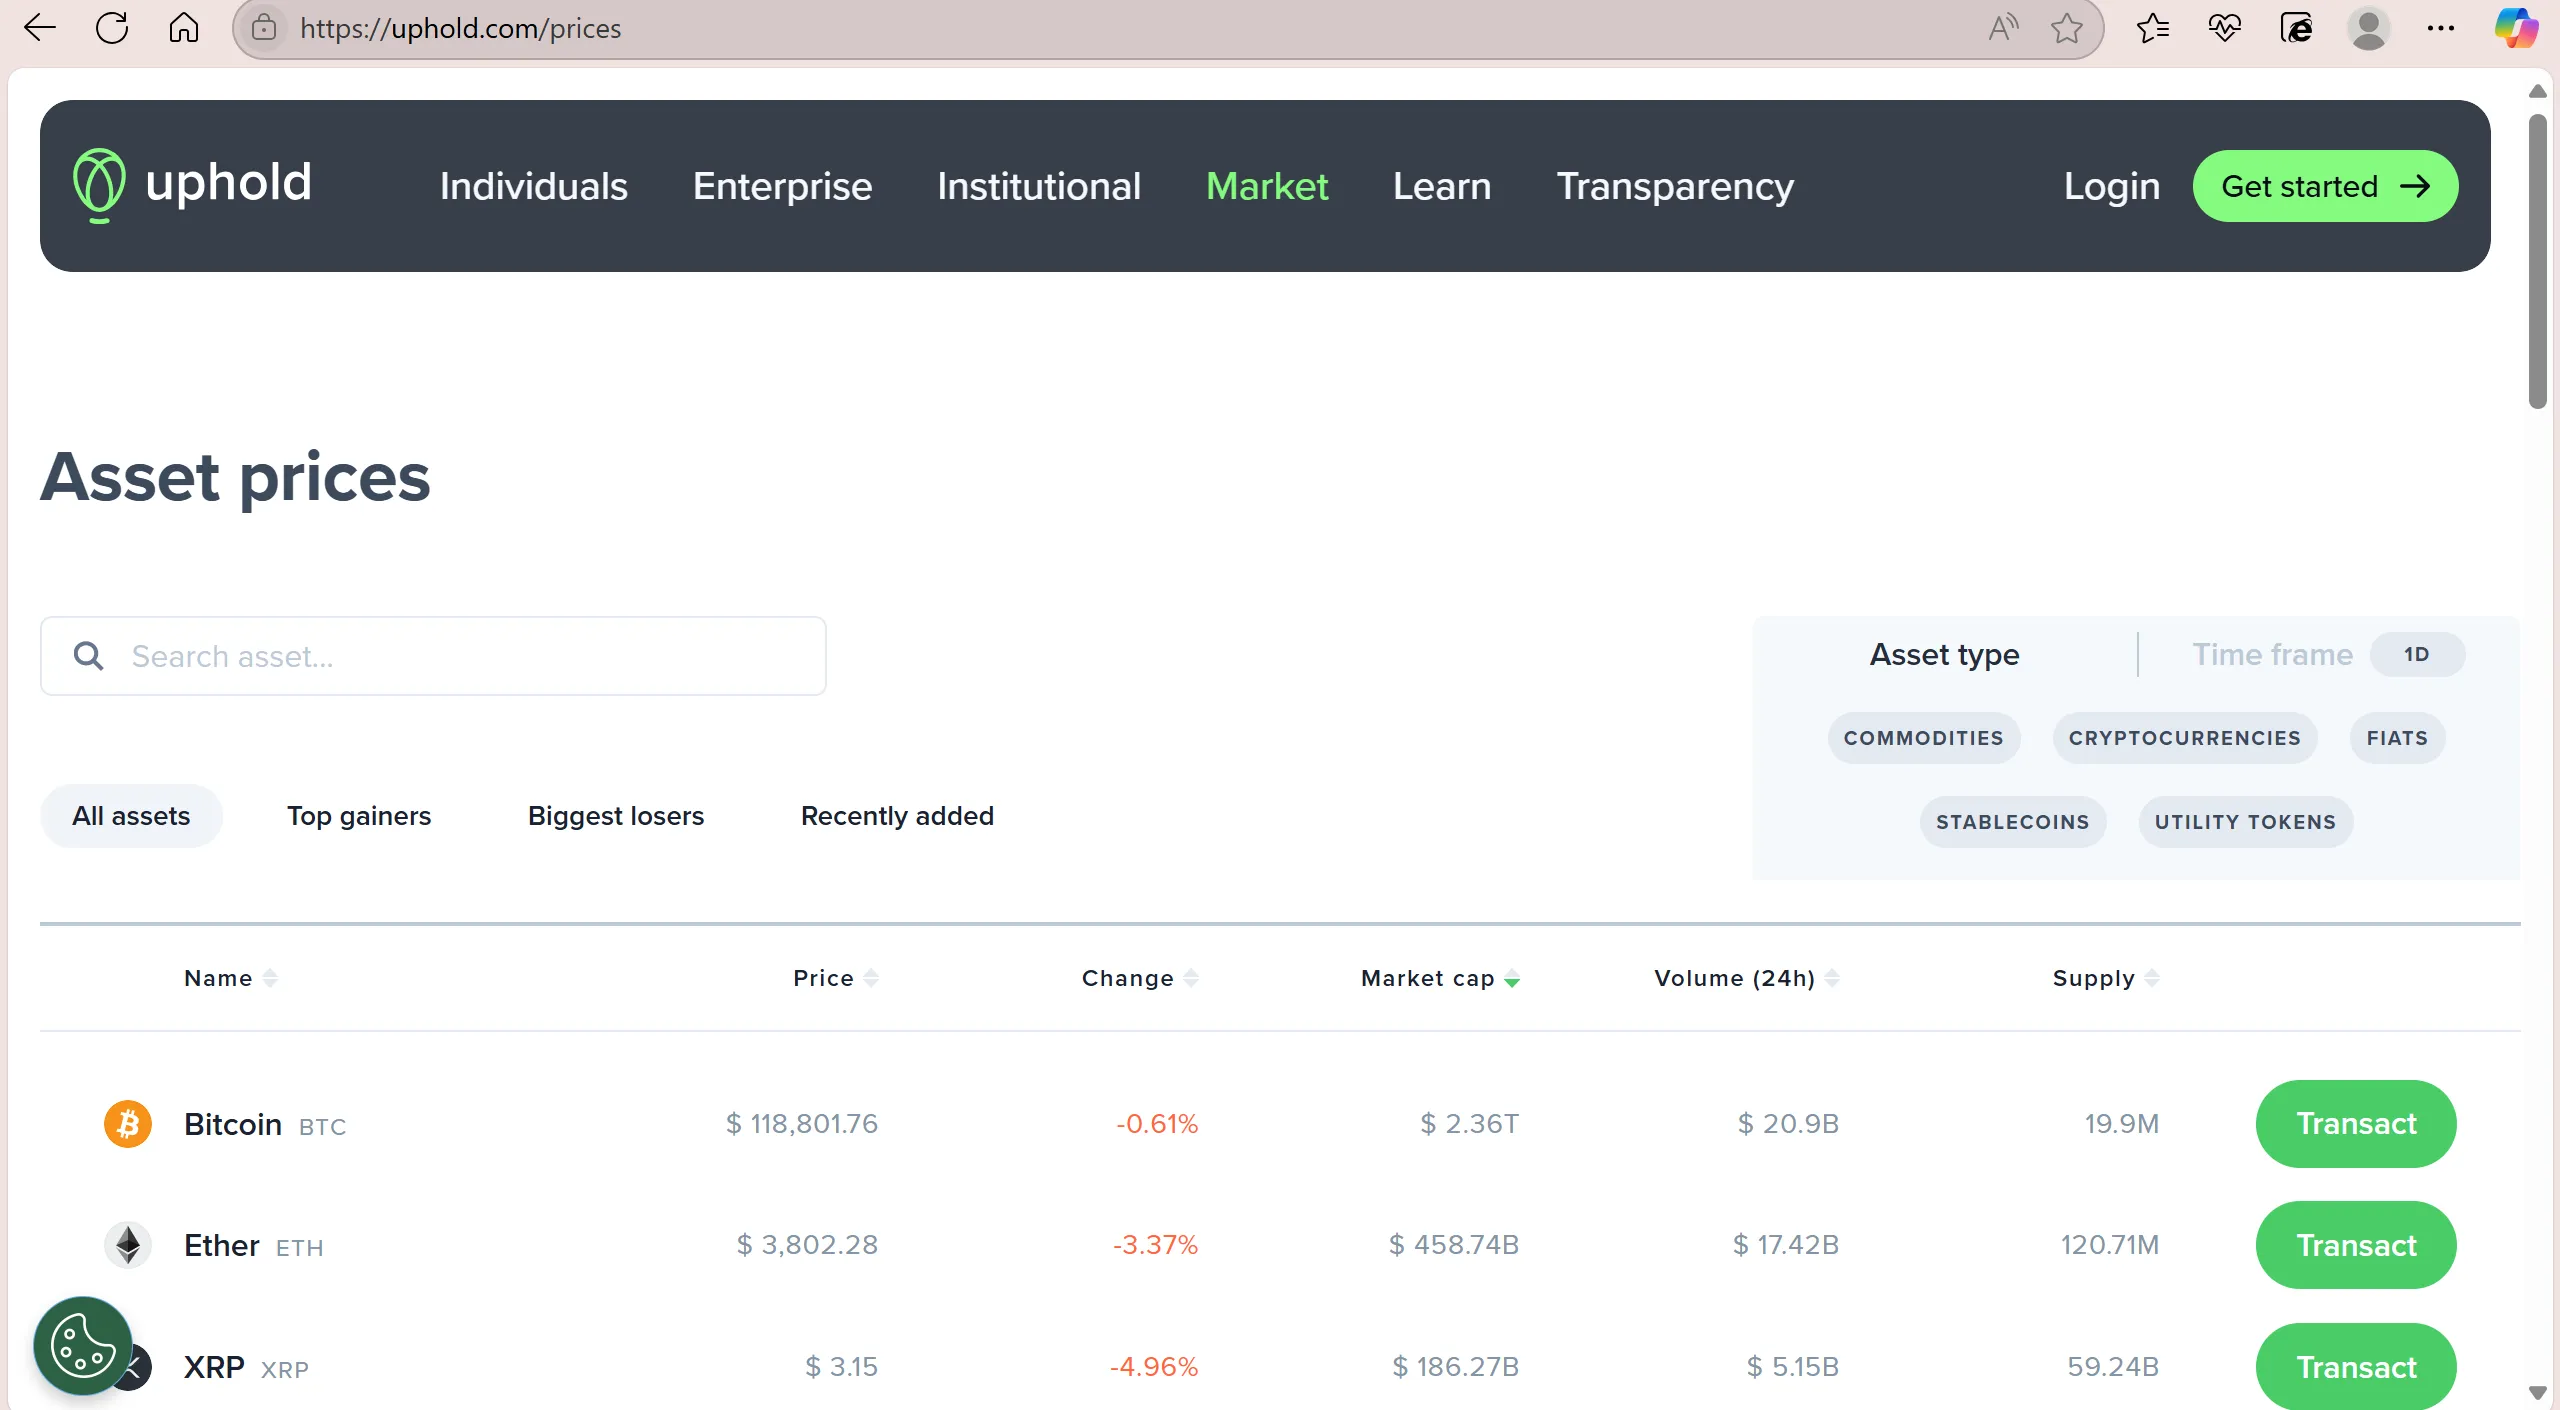Filter by Fiats asset type
2560x1410 pixels.
point(2397,738)
